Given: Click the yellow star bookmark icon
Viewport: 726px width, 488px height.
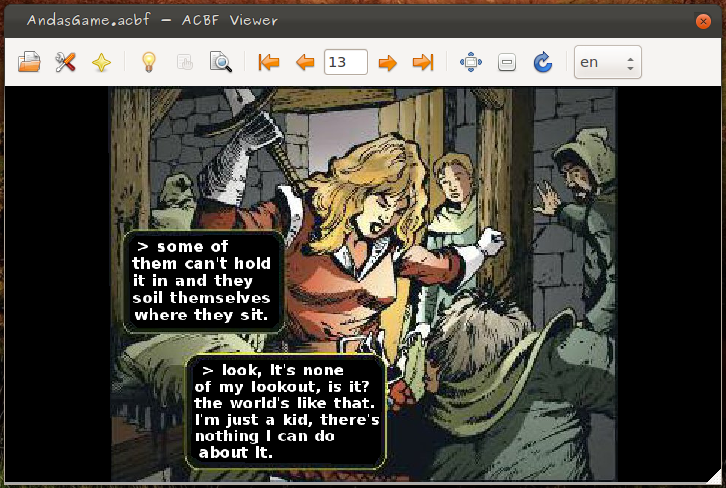Looking at the screenshot, I should tap(101, 63).
